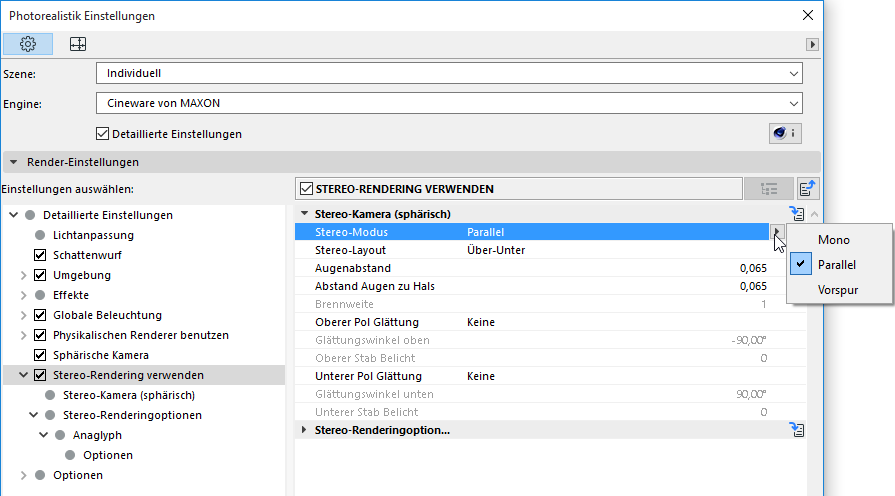Select Lichtanpassung in the settings tree
Image resolution: width=895 pixels, height=496 pixels.
coord(93,235)
